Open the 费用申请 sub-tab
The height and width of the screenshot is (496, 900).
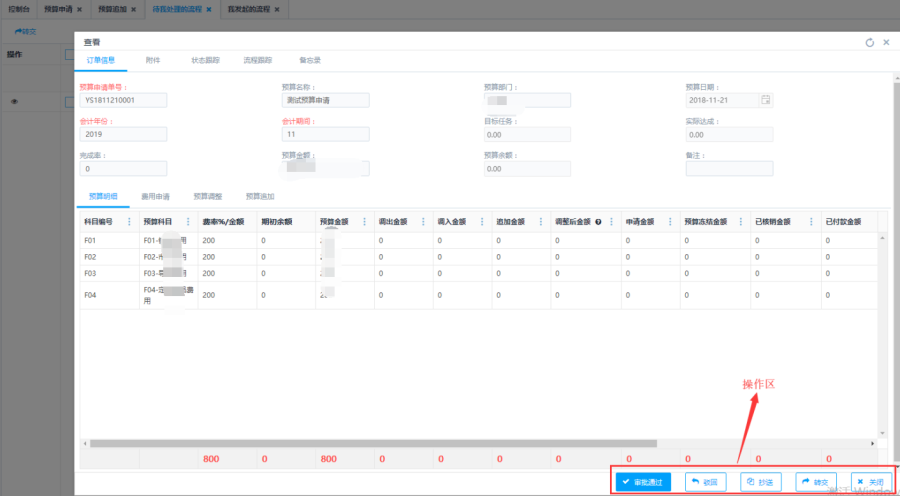[155, 196]
